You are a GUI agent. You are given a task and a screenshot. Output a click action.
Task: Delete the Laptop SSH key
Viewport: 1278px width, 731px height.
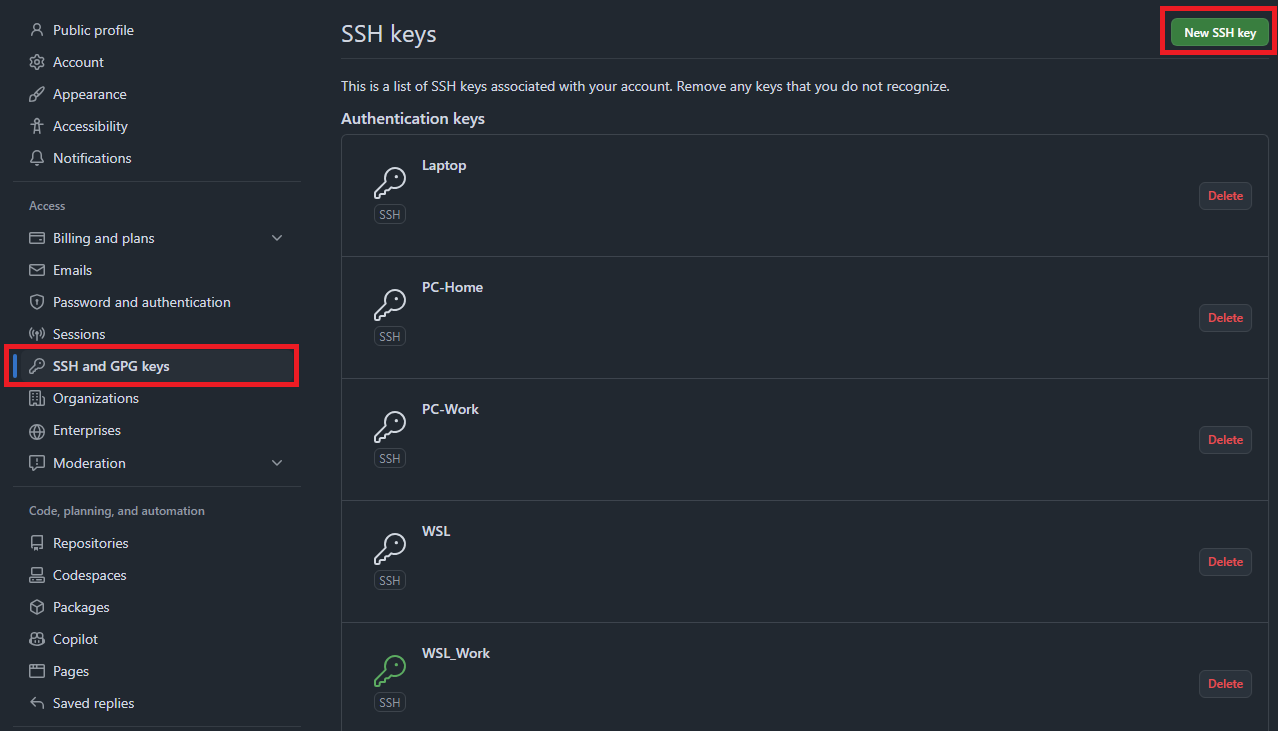[1225, 196]
